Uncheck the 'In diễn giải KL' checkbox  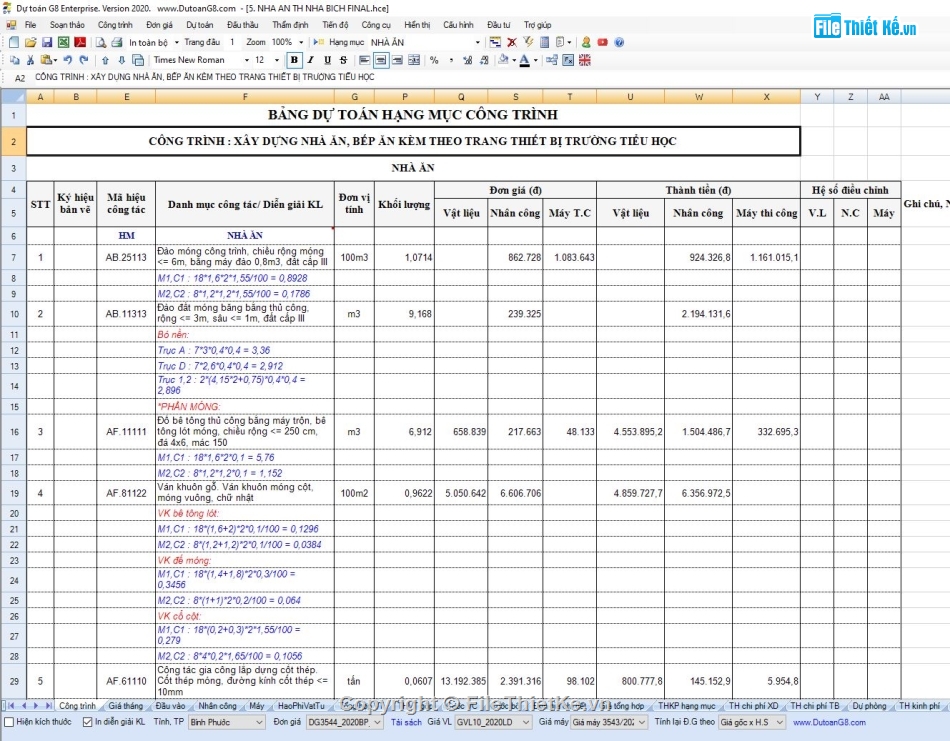pos(87,722)
